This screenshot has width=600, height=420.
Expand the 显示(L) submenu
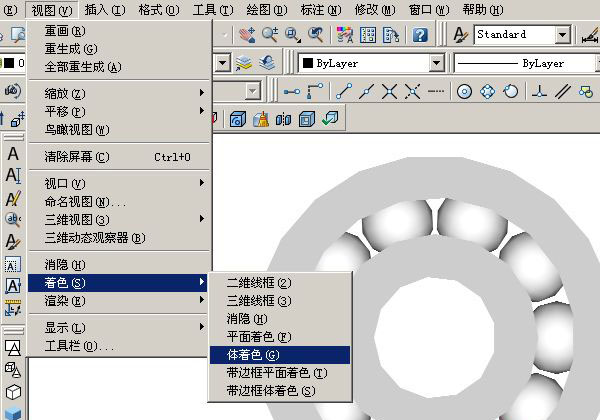pyautogui.click(x=118, y=327)
